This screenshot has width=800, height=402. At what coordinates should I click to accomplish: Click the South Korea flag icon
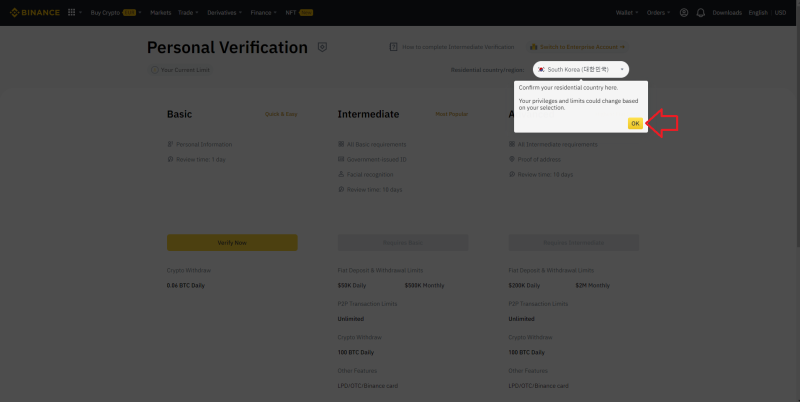[541, 69]
